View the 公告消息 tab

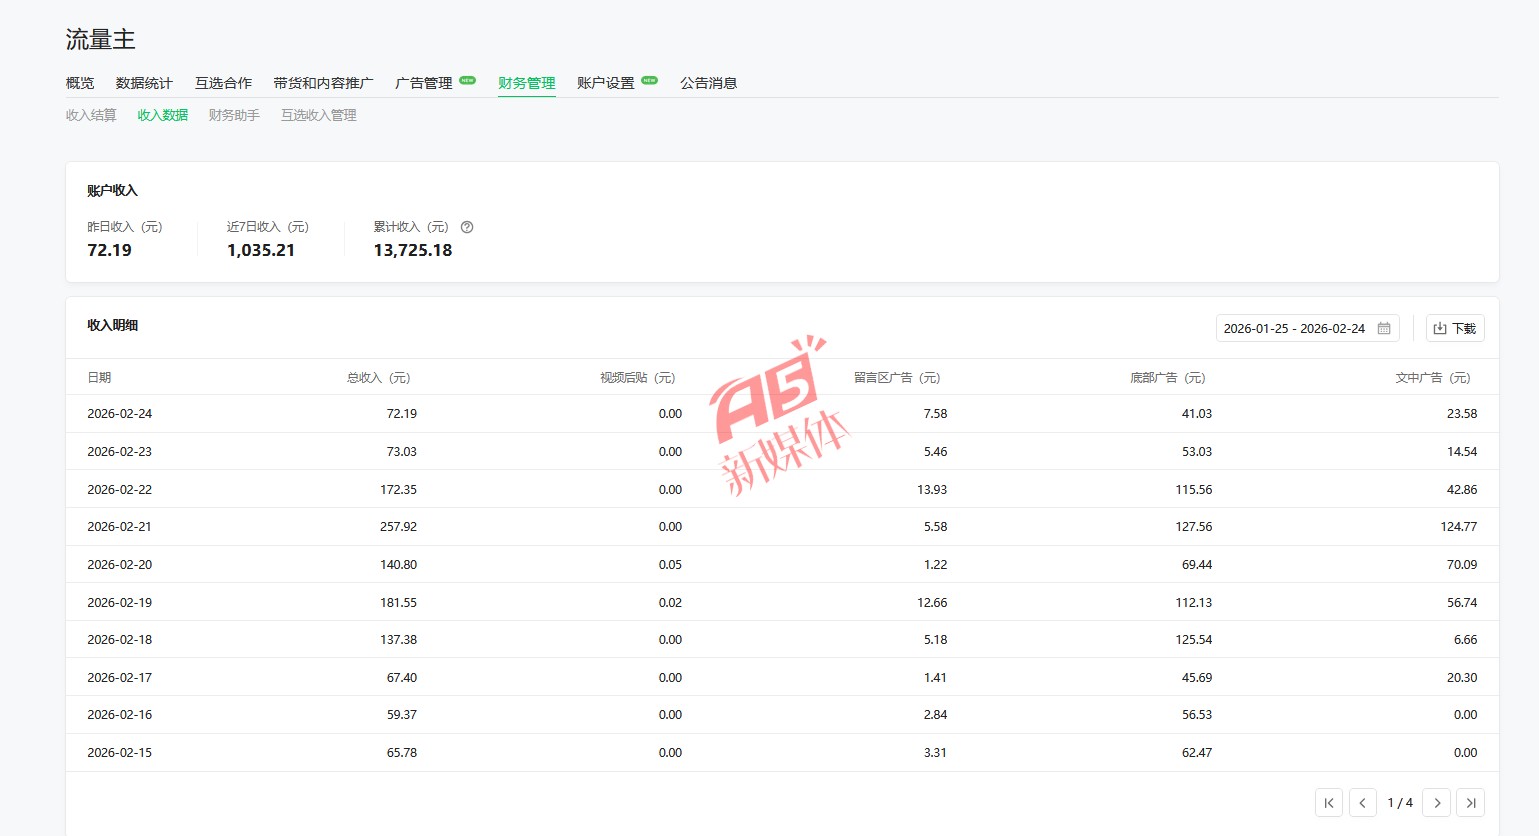click(708, 83)
